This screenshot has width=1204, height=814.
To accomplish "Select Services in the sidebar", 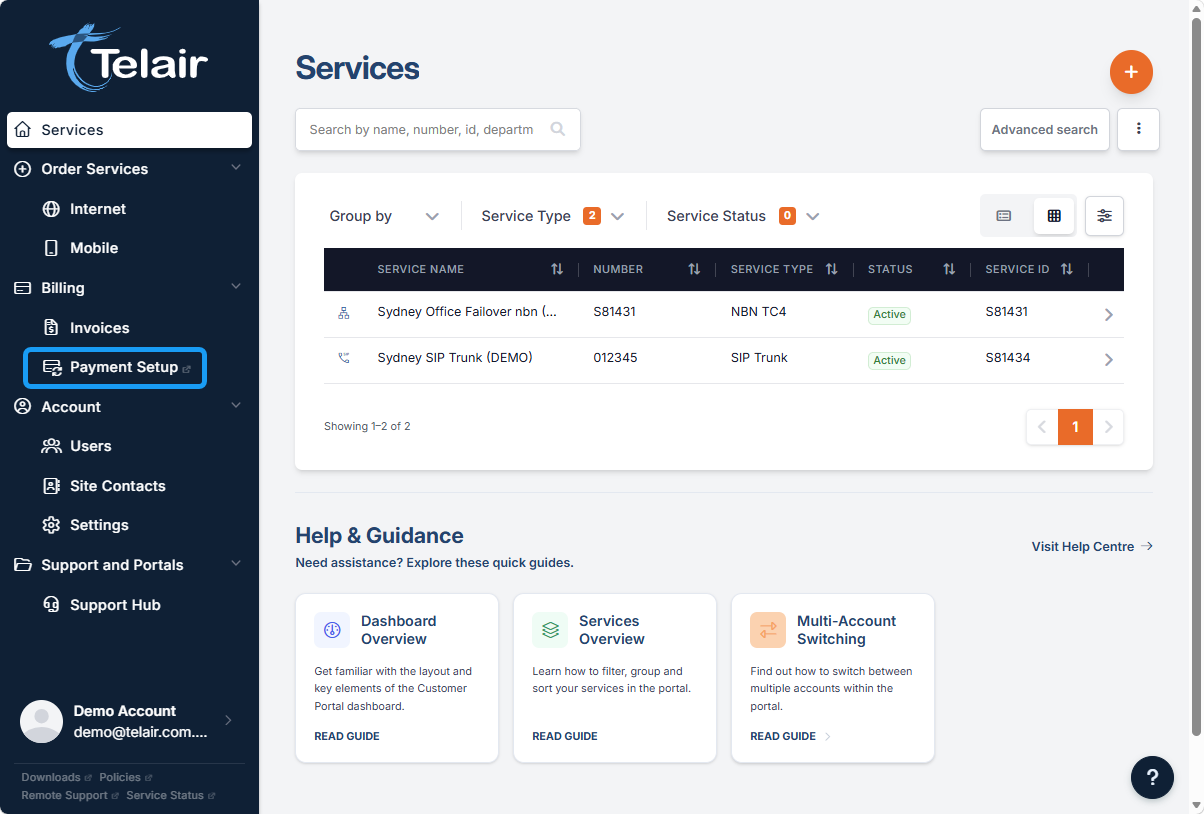I will (129, 130).
